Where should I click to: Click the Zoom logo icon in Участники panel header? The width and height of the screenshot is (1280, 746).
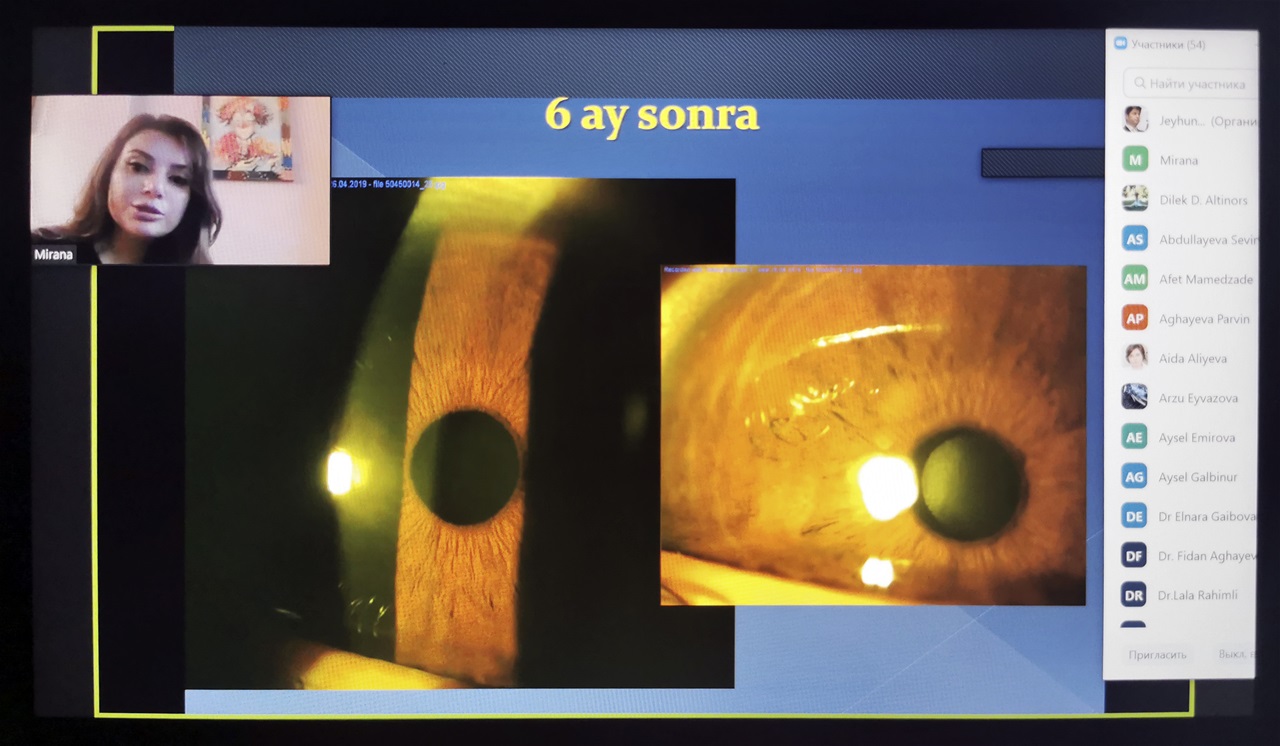click(x=1121, y=44)
